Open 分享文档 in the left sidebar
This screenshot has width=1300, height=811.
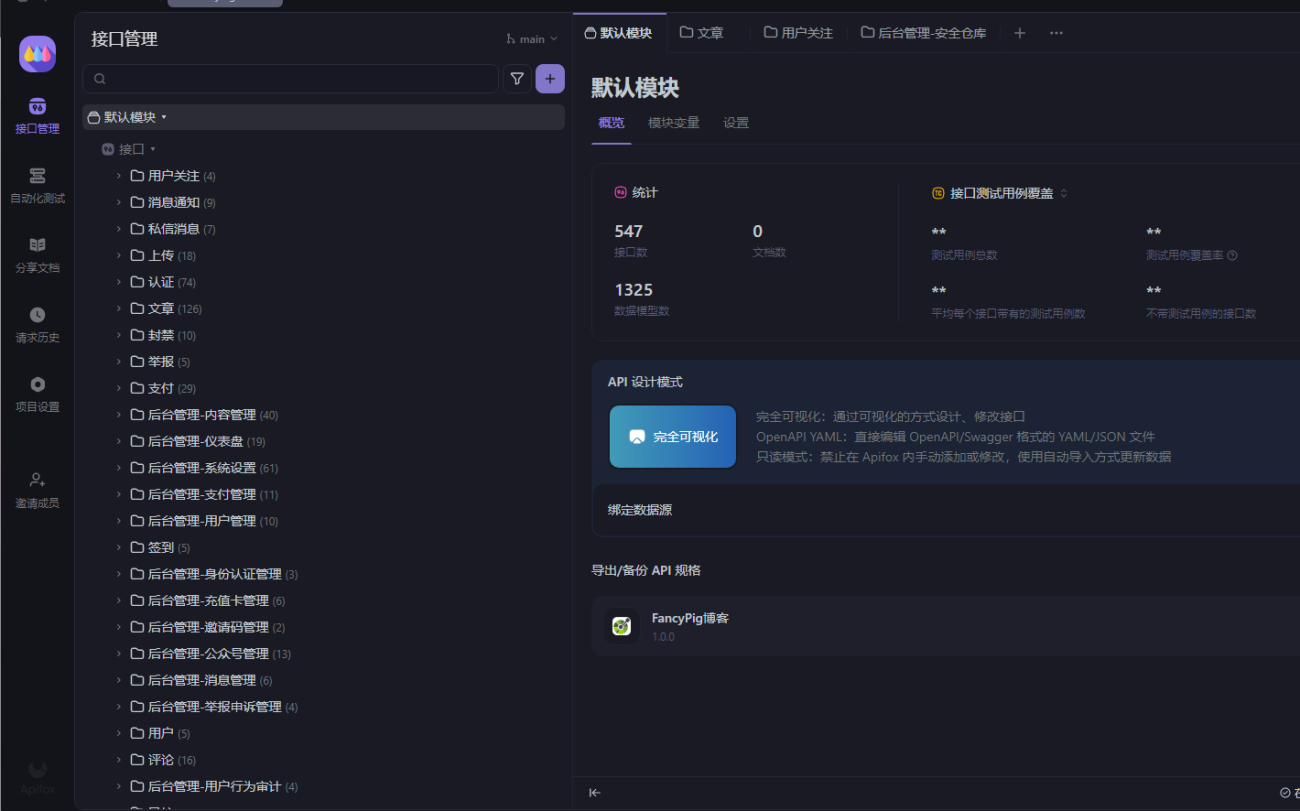point(37,255)
